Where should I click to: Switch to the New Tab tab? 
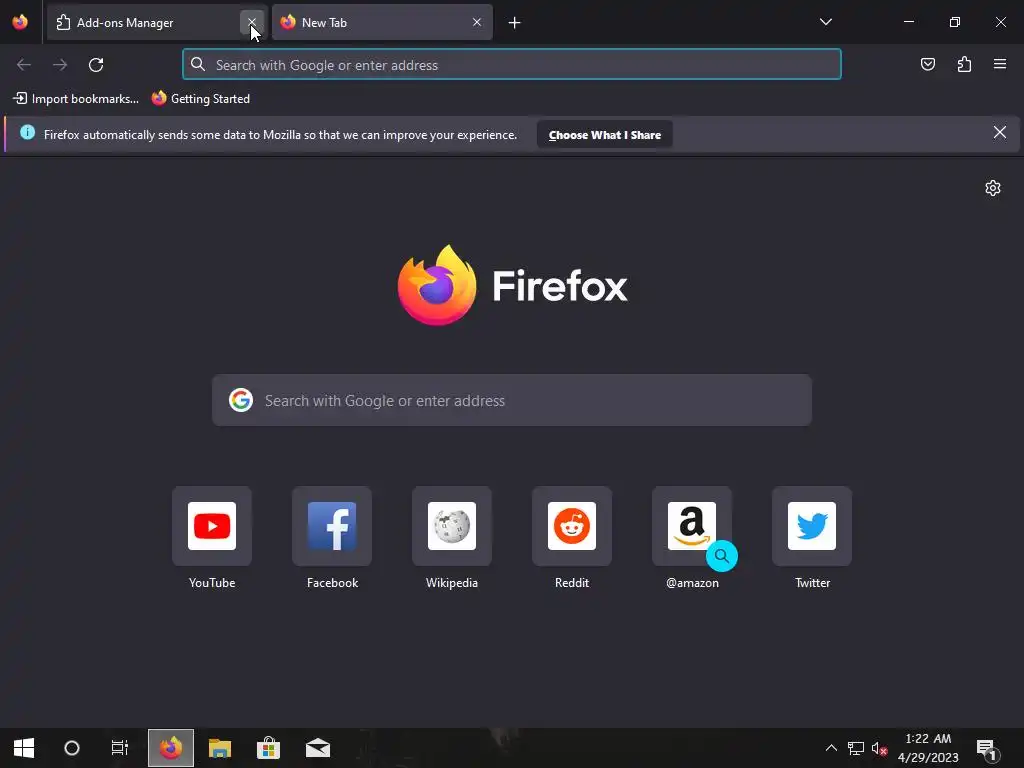382,22
